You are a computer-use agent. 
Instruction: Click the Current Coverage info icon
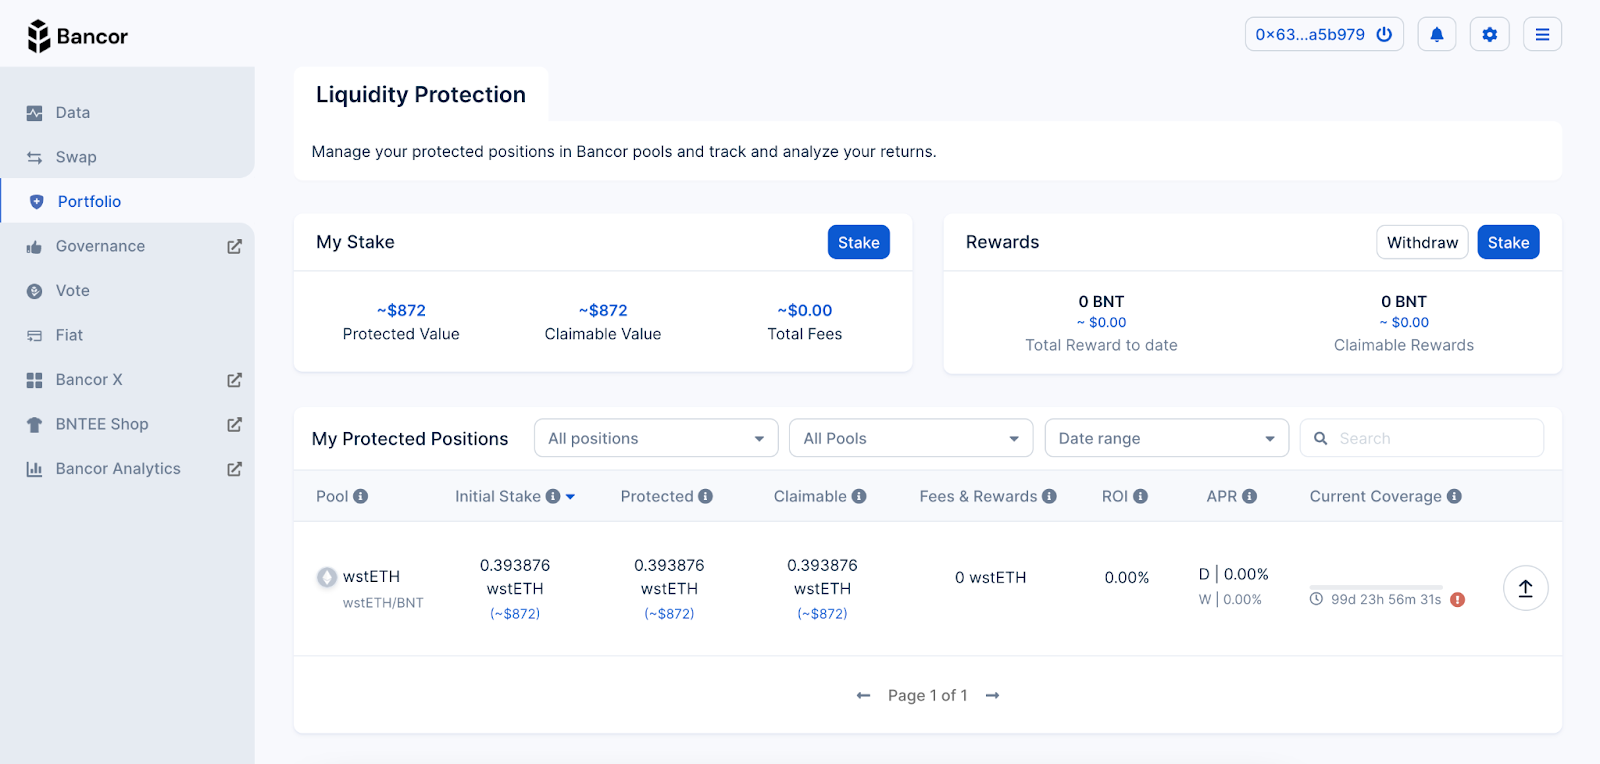point(1454,496)
